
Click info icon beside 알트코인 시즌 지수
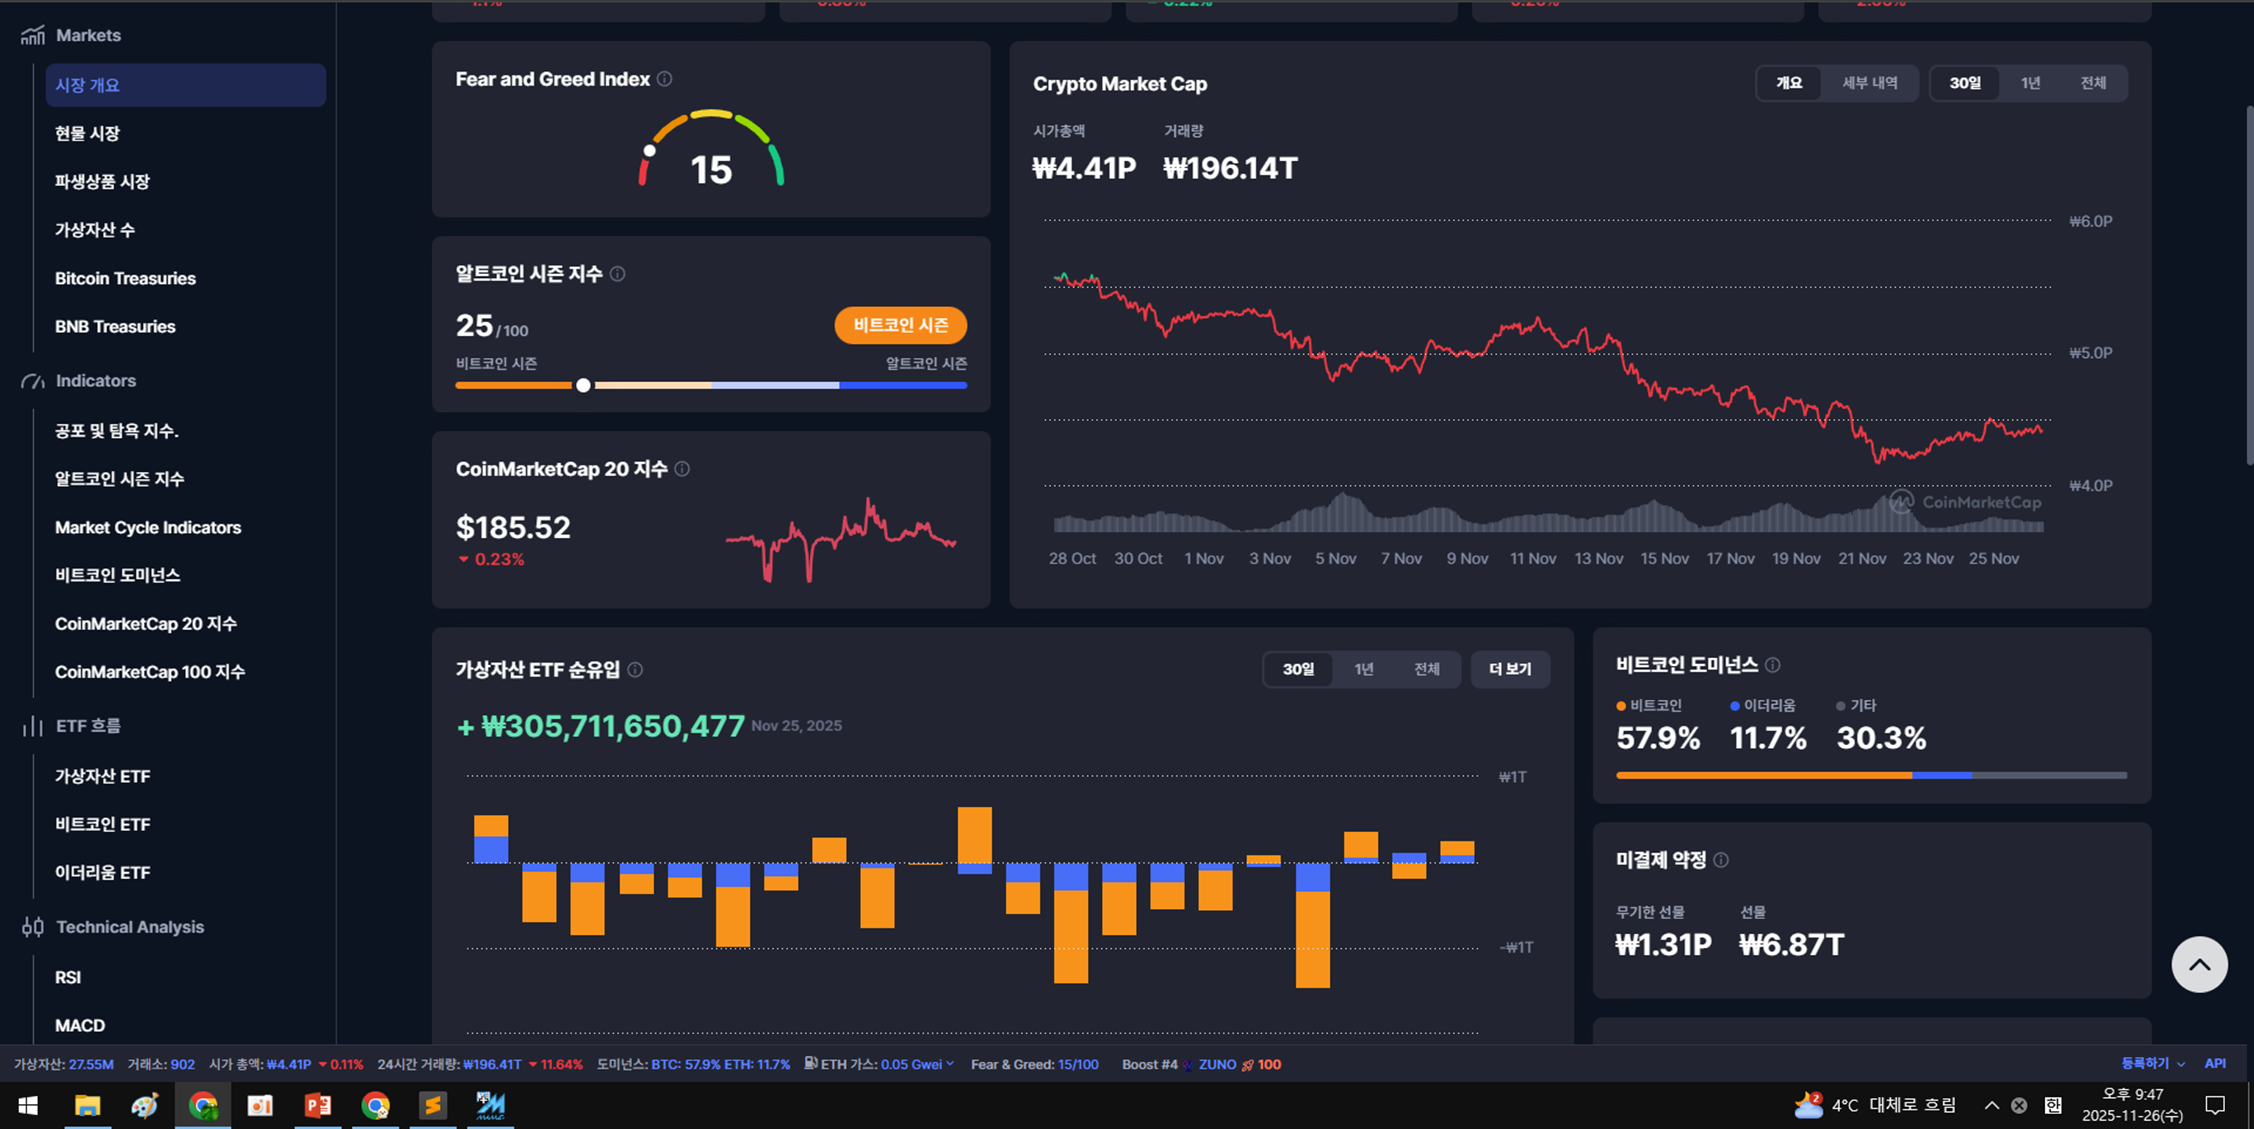[618, 274]
